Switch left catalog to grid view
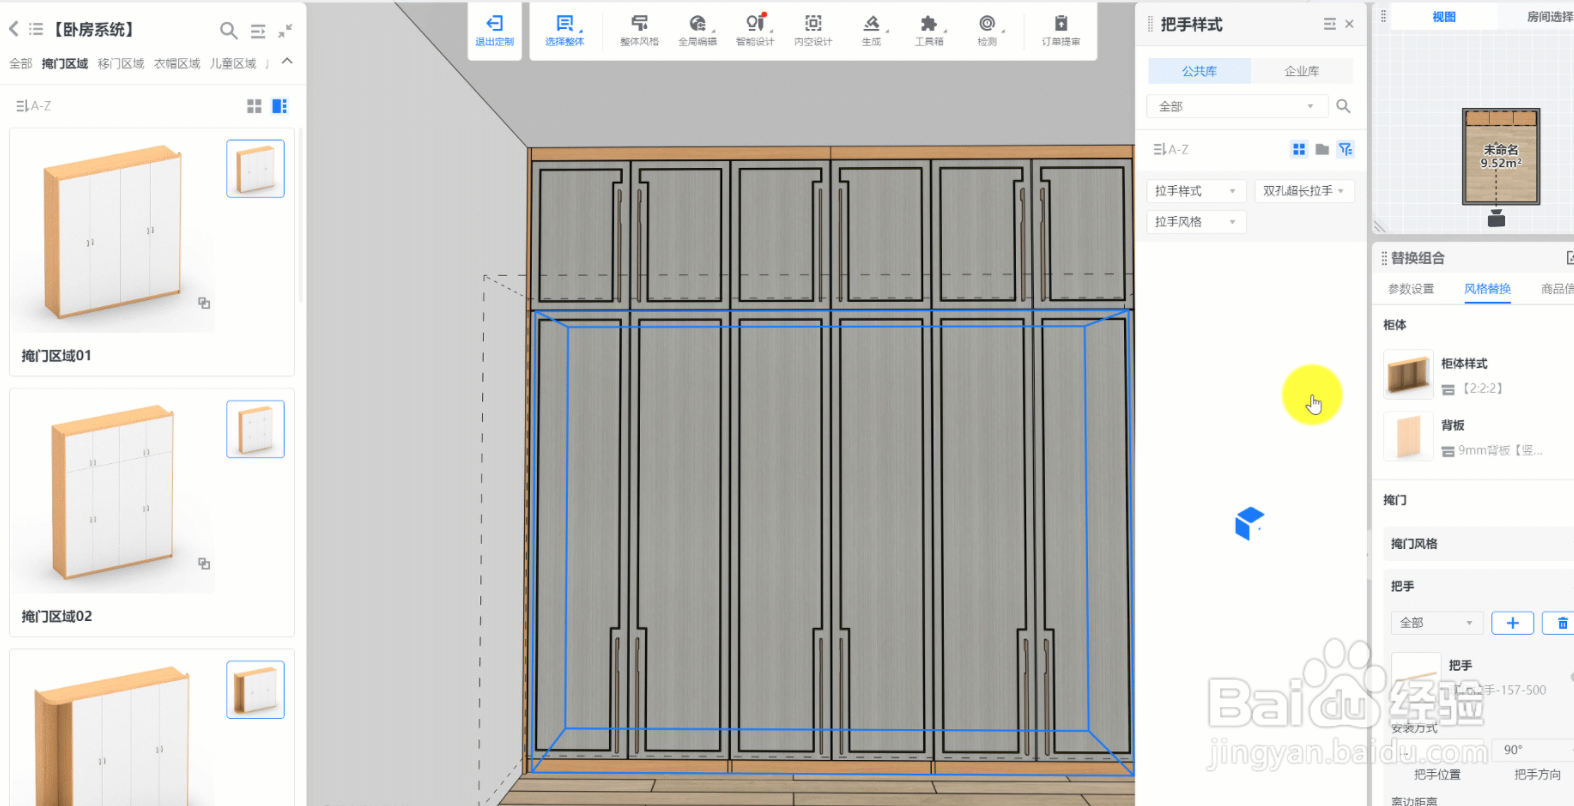The height and width of the screenshot is (806, 1574). click(254, 106)
